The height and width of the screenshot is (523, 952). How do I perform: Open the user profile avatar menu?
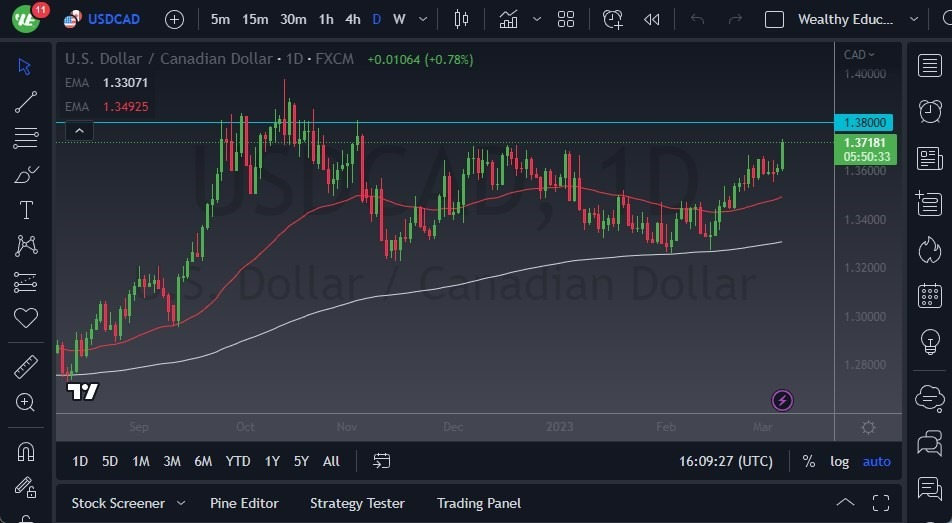point(26,18)
